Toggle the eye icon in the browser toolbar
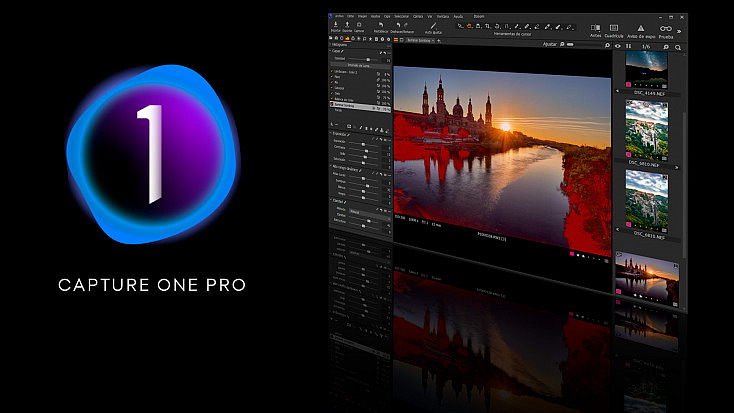 pyautogui.click(x=617, y=46)
